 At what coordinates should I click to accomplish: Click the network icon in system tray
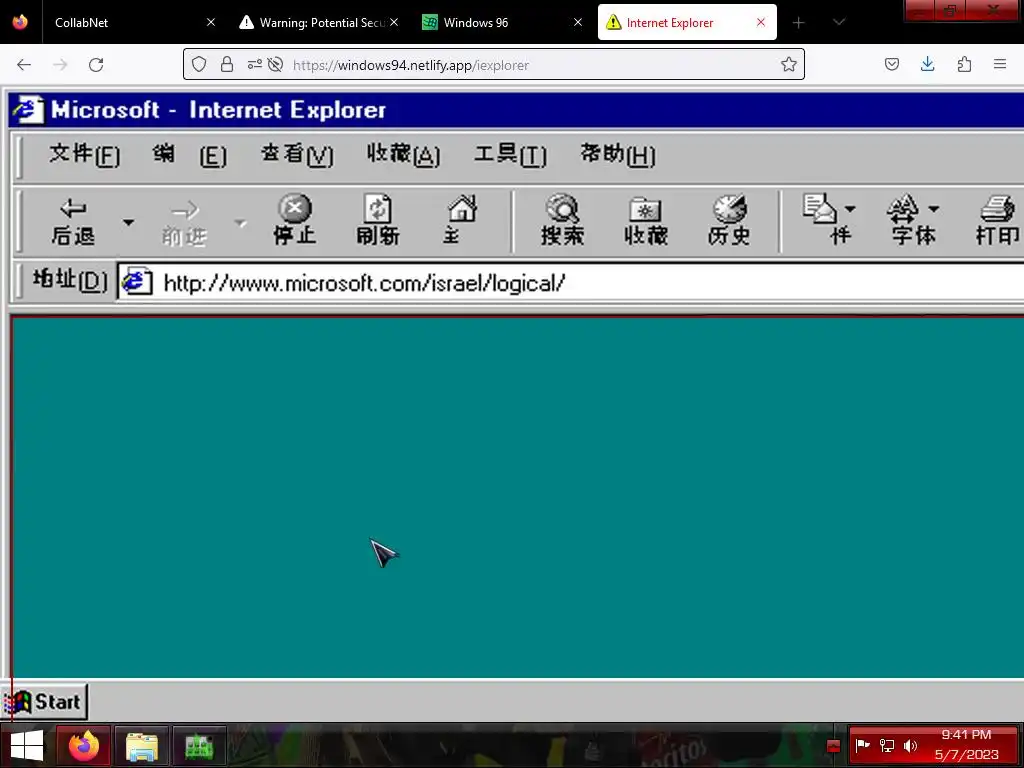click(x=886, y=746)
